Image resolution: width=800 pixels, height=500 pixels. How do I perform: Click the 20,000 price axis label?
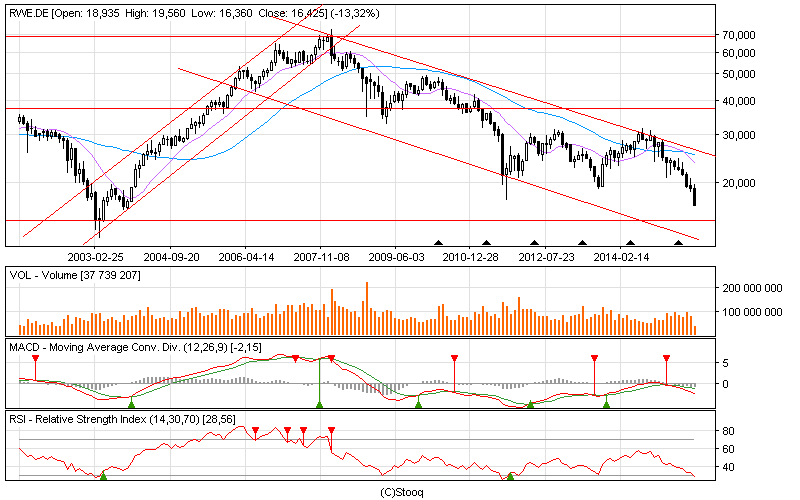739,183
